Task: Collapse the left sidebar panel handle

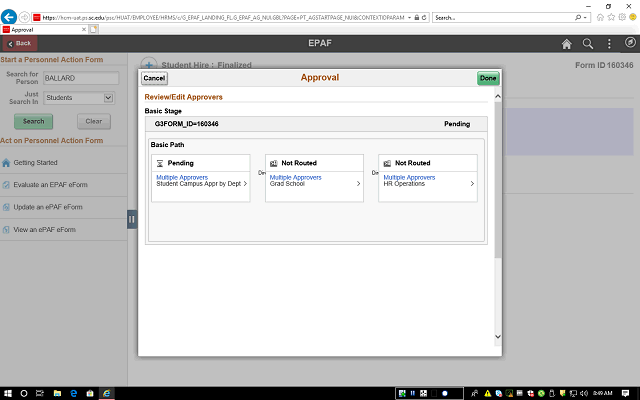Action: click(132, 219)
